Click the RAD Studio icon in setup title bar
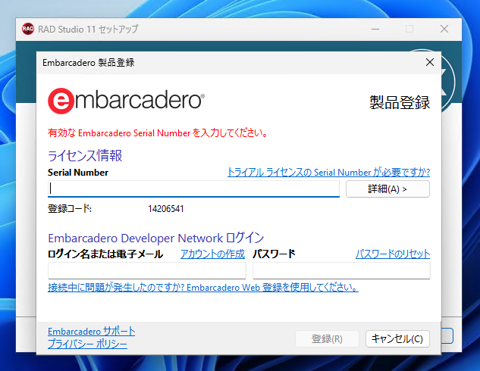Screen dimensions: 480x371 (28, 29)
